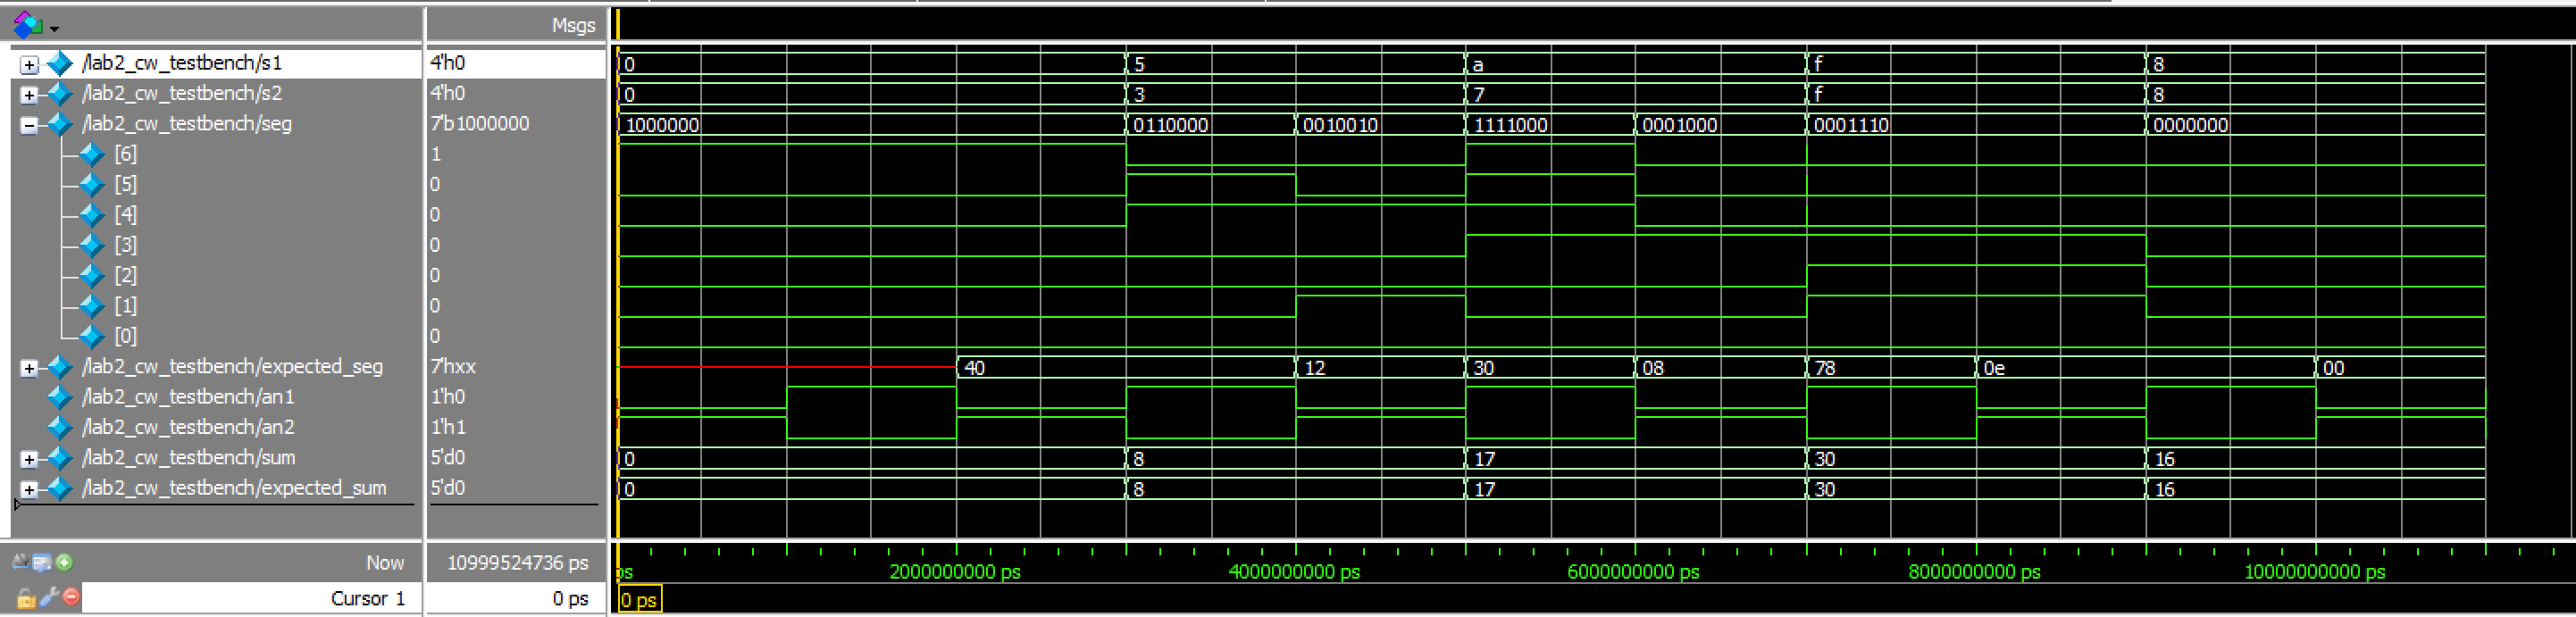This screenshot has width=2576, height=617.
Task: Click the edit grid and timeline icon
Action: point(42,562)
